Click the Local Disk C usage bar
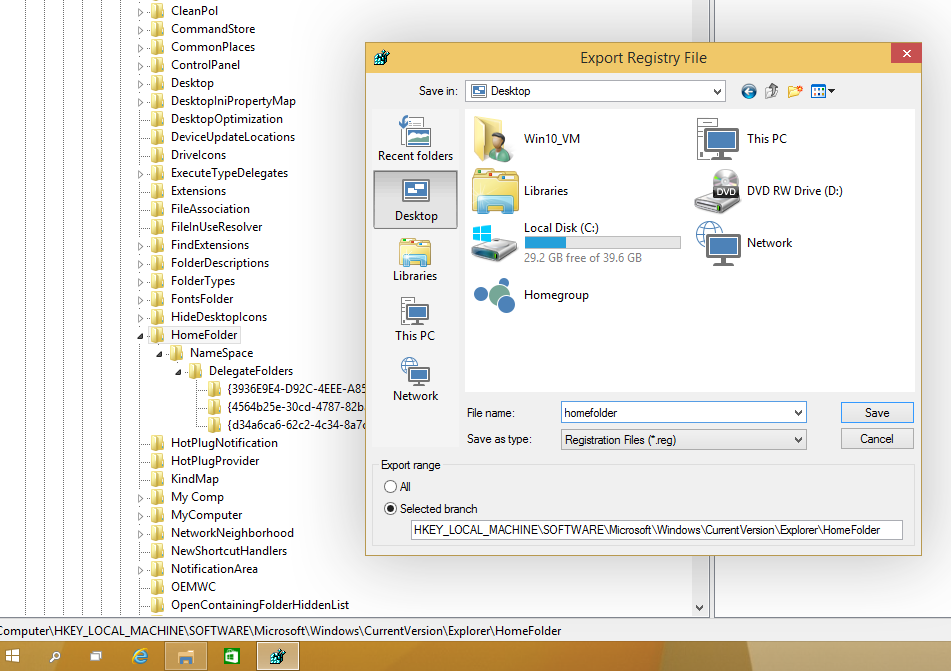Screen dimensions: 951x671 pos(602,241)
